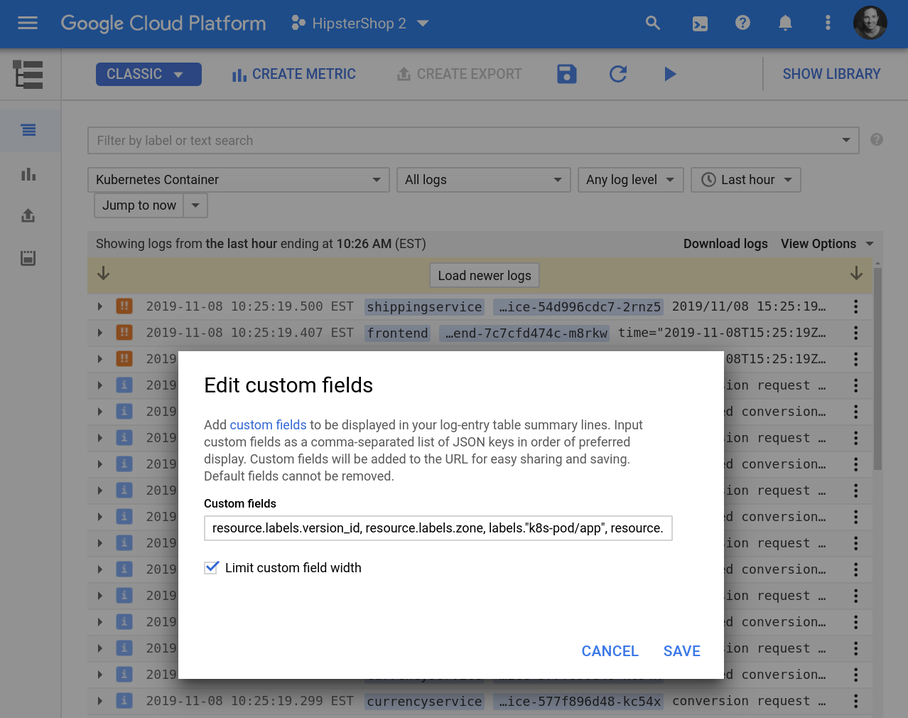This screenshot has width=908, height=718.
Task: Click the left down-arrow in newer logs bar
Action: tap(104, 273)
